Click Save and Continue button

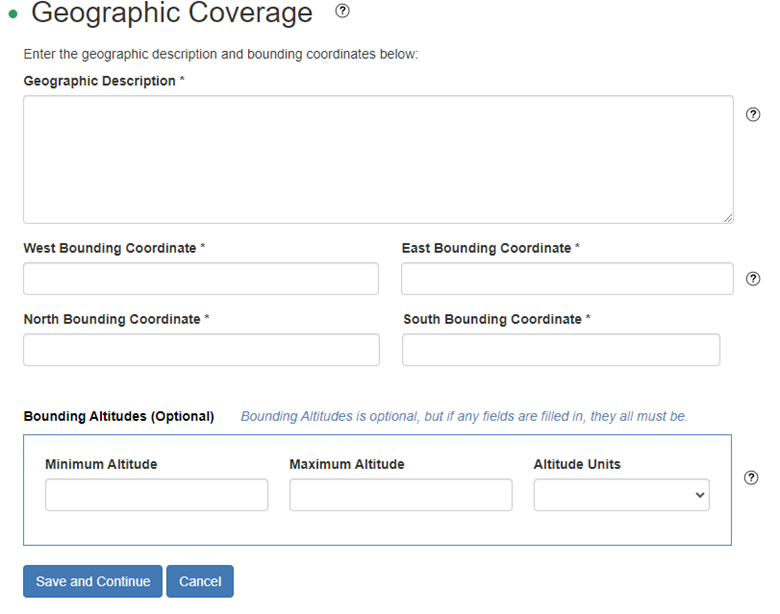click(93, 581)
